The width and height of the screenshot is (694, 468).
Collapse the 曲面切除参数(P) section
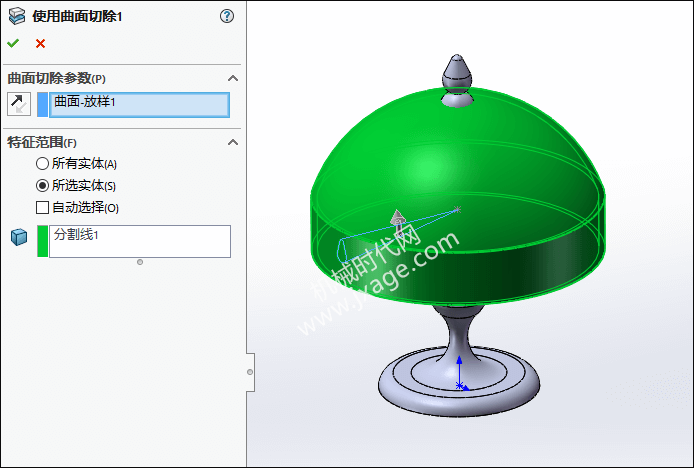[233, 78]
